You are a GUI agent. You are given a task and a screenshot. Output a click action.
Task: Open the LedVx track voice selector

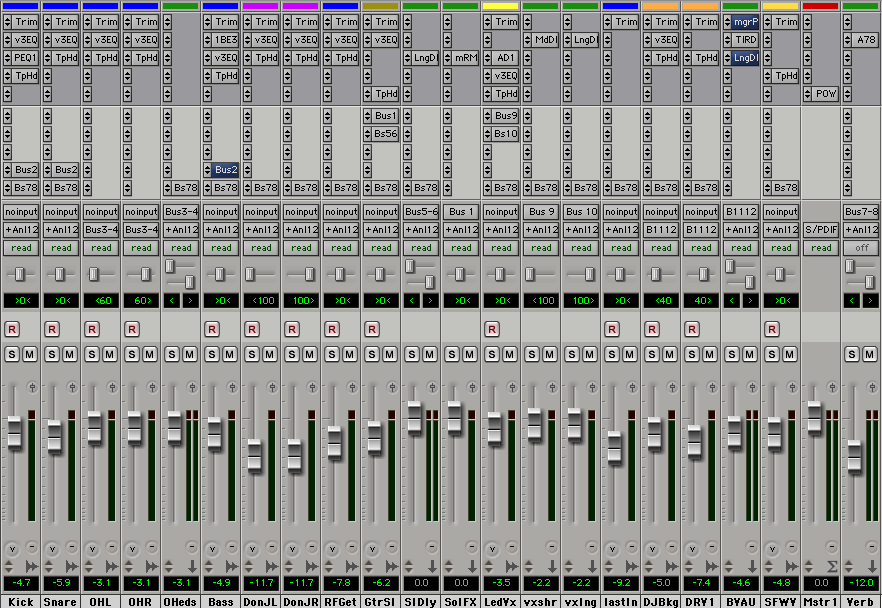click(492, 548)
